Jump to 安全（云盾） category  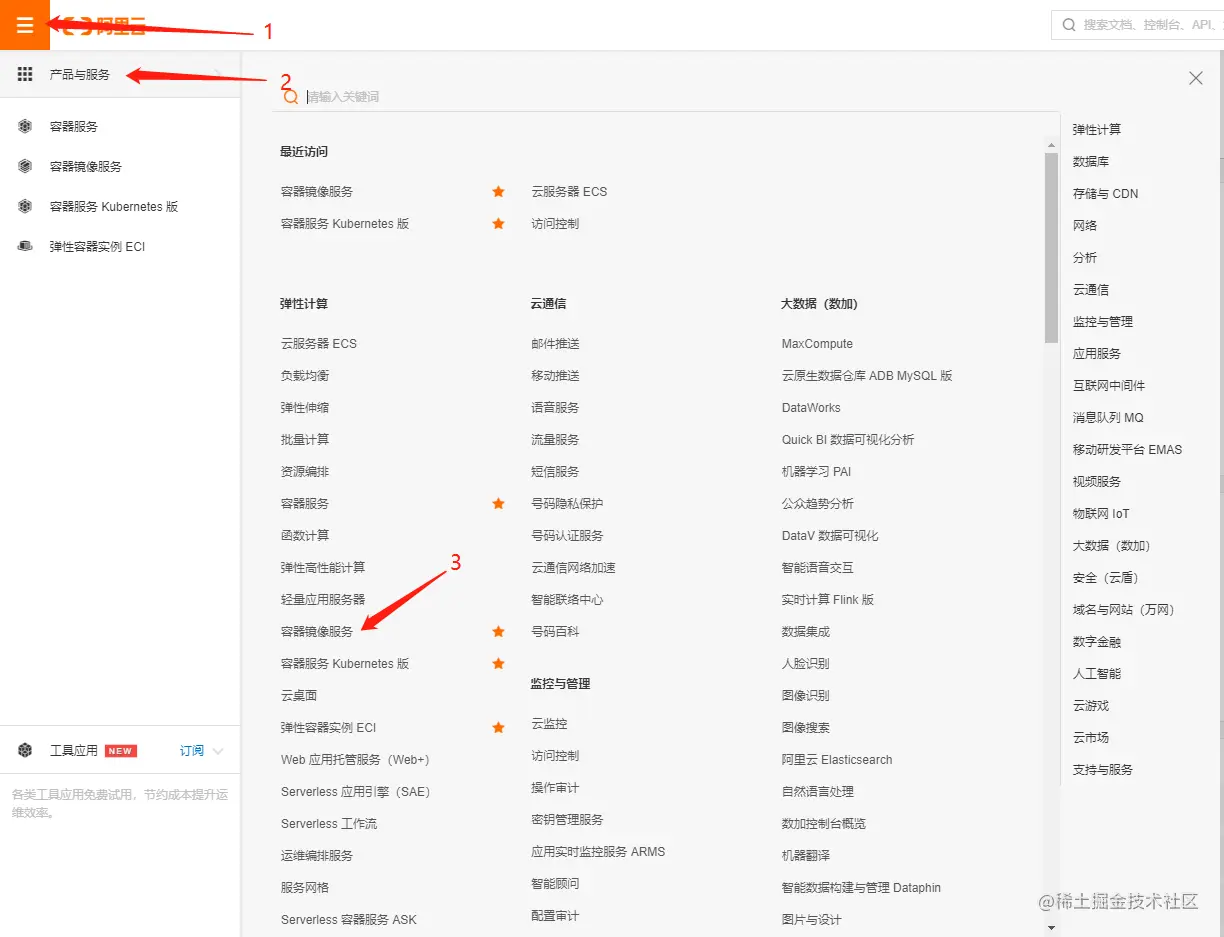(1106, 577)
